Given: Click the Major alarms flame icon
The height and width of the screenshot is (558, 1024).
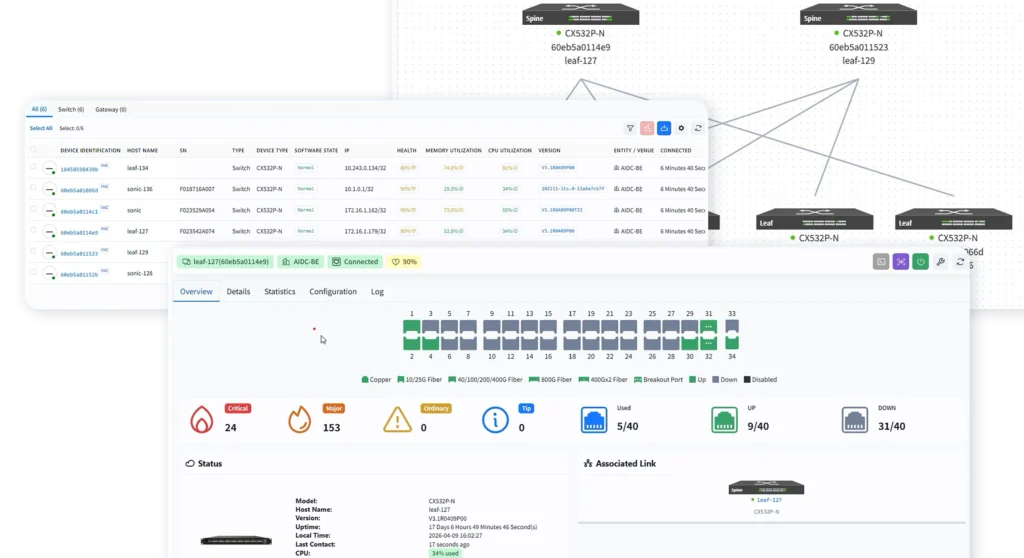Looking at the screenshot, I should pyautogui.click(x=300, y=419).
